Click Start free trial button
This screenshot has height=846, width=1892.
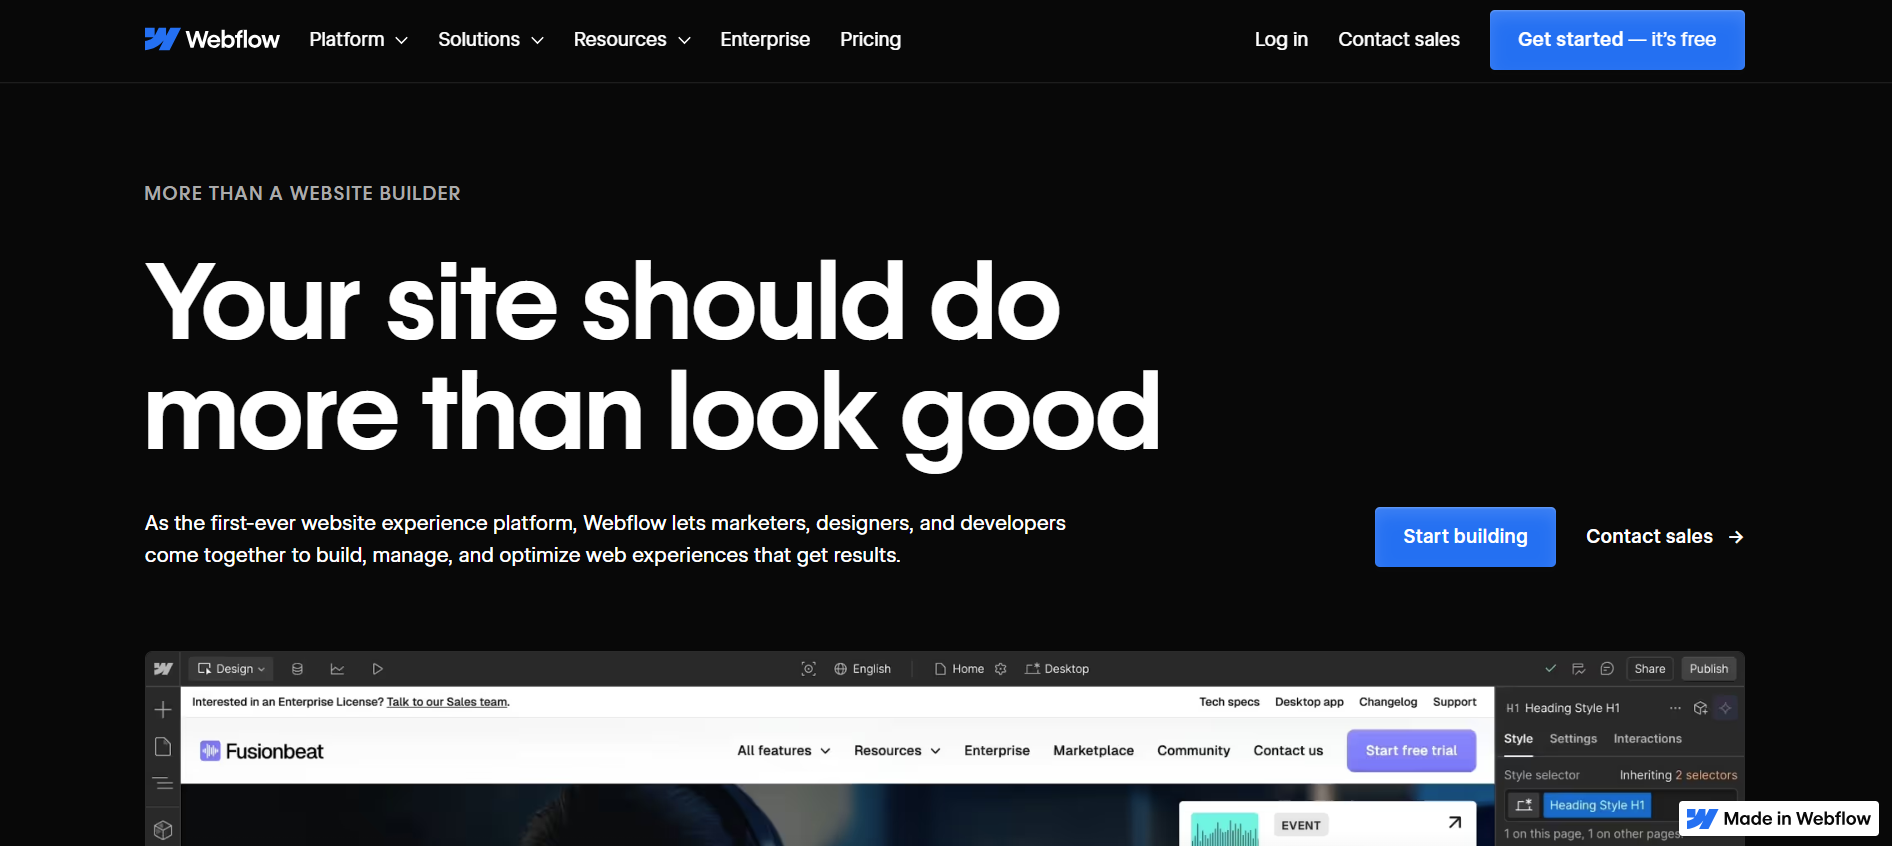1411,751
